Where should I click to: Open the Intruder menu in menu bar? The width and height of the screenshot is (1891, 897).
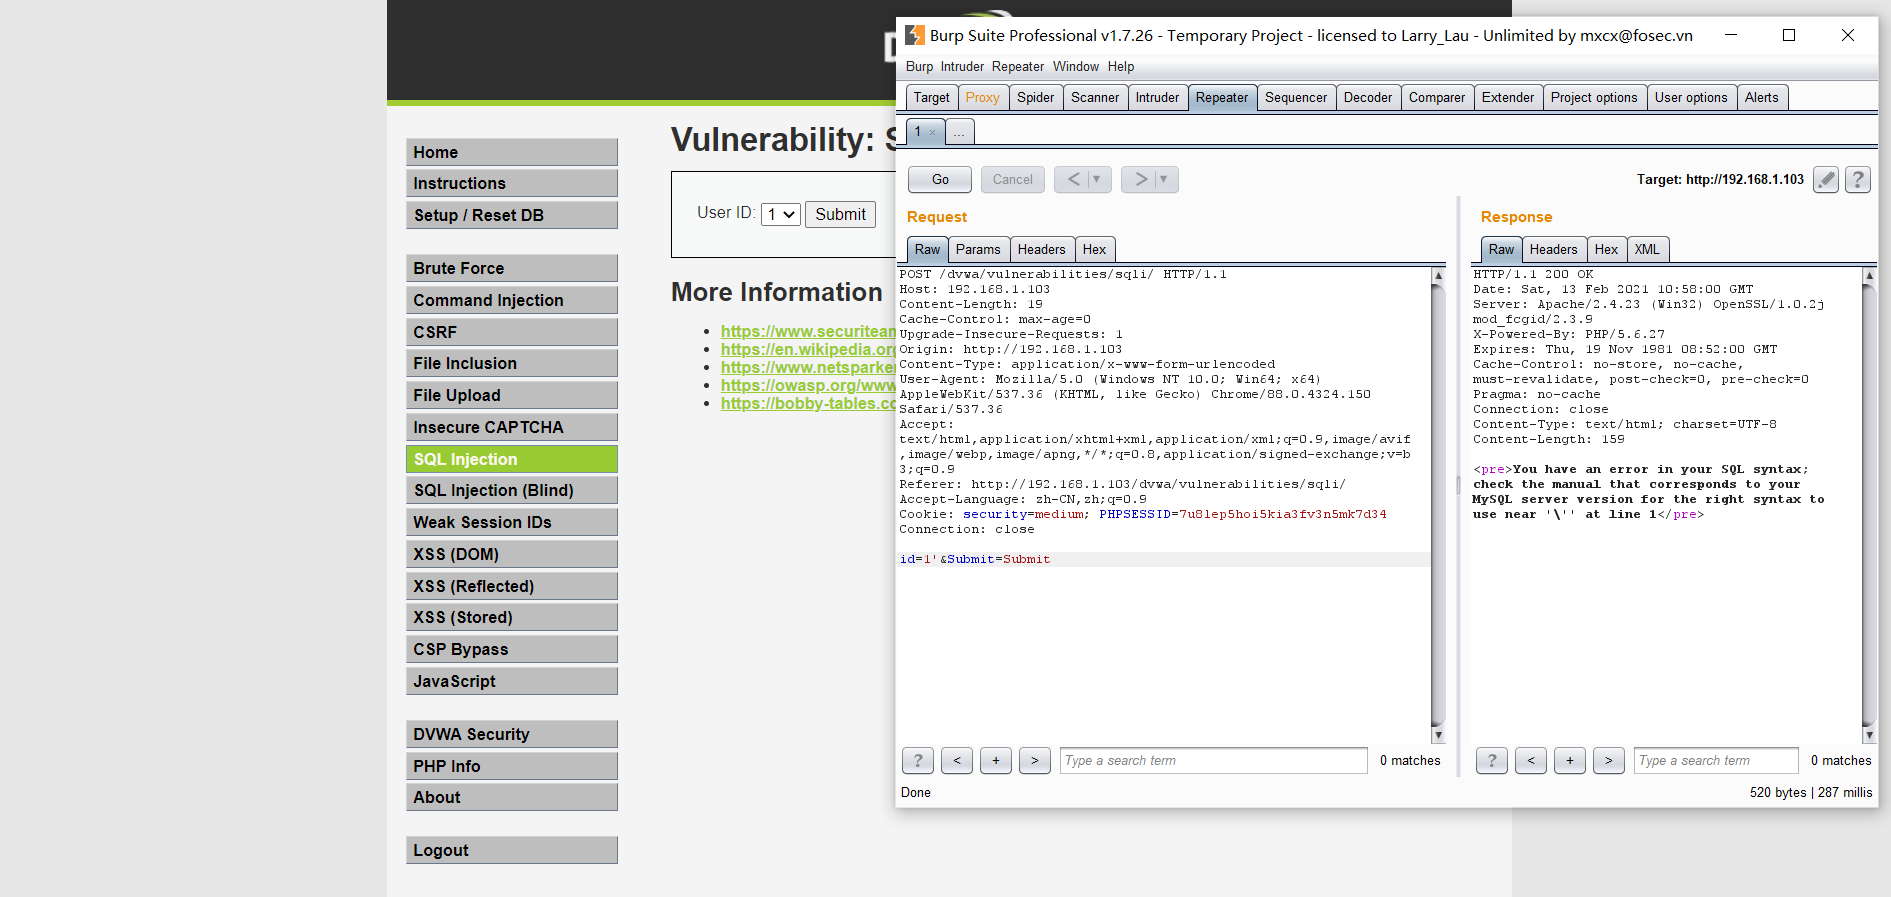point(961,67)
